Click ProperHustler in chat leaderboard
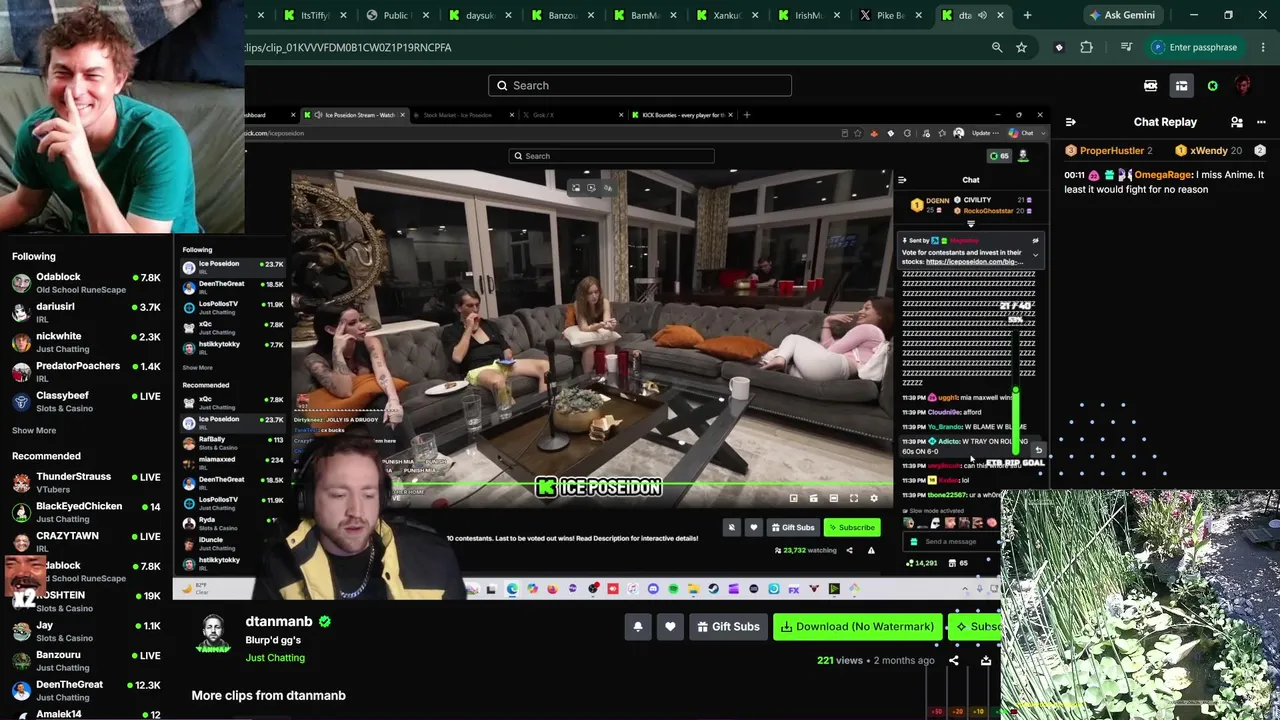The image size is (1280, 720). coord(1111,151)
